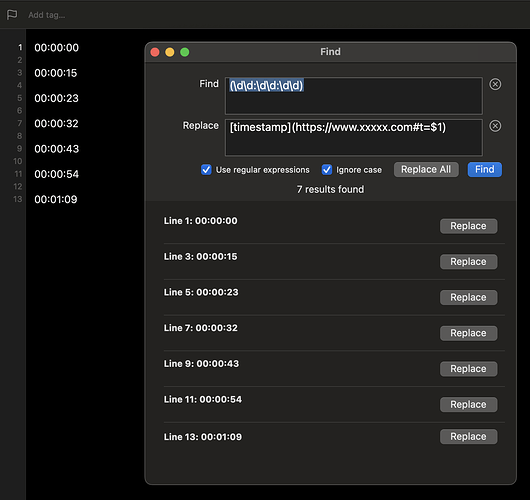Replace the match on Line 7
This screenshot has width=530, height=500.
click(x=468, y=333)
